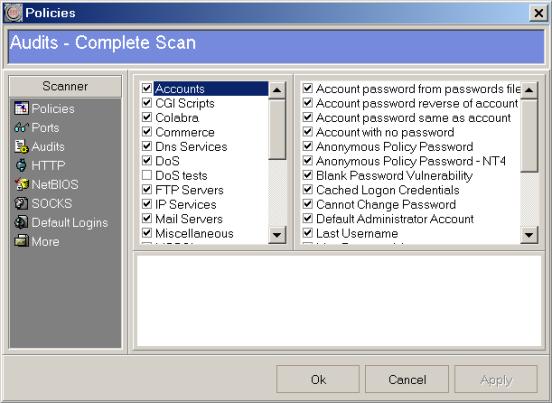Select the Ports binoculars icon
552x403 pixels.
(21, 127)
